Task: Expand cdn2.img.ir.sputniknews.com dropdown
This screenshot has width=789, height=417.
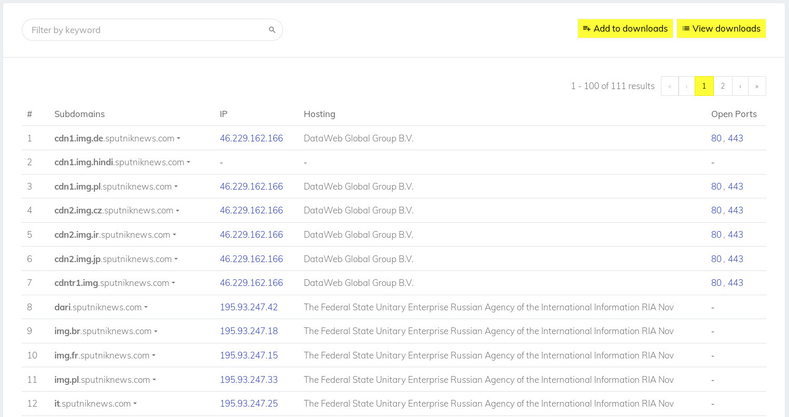Action: pos(175,235)
